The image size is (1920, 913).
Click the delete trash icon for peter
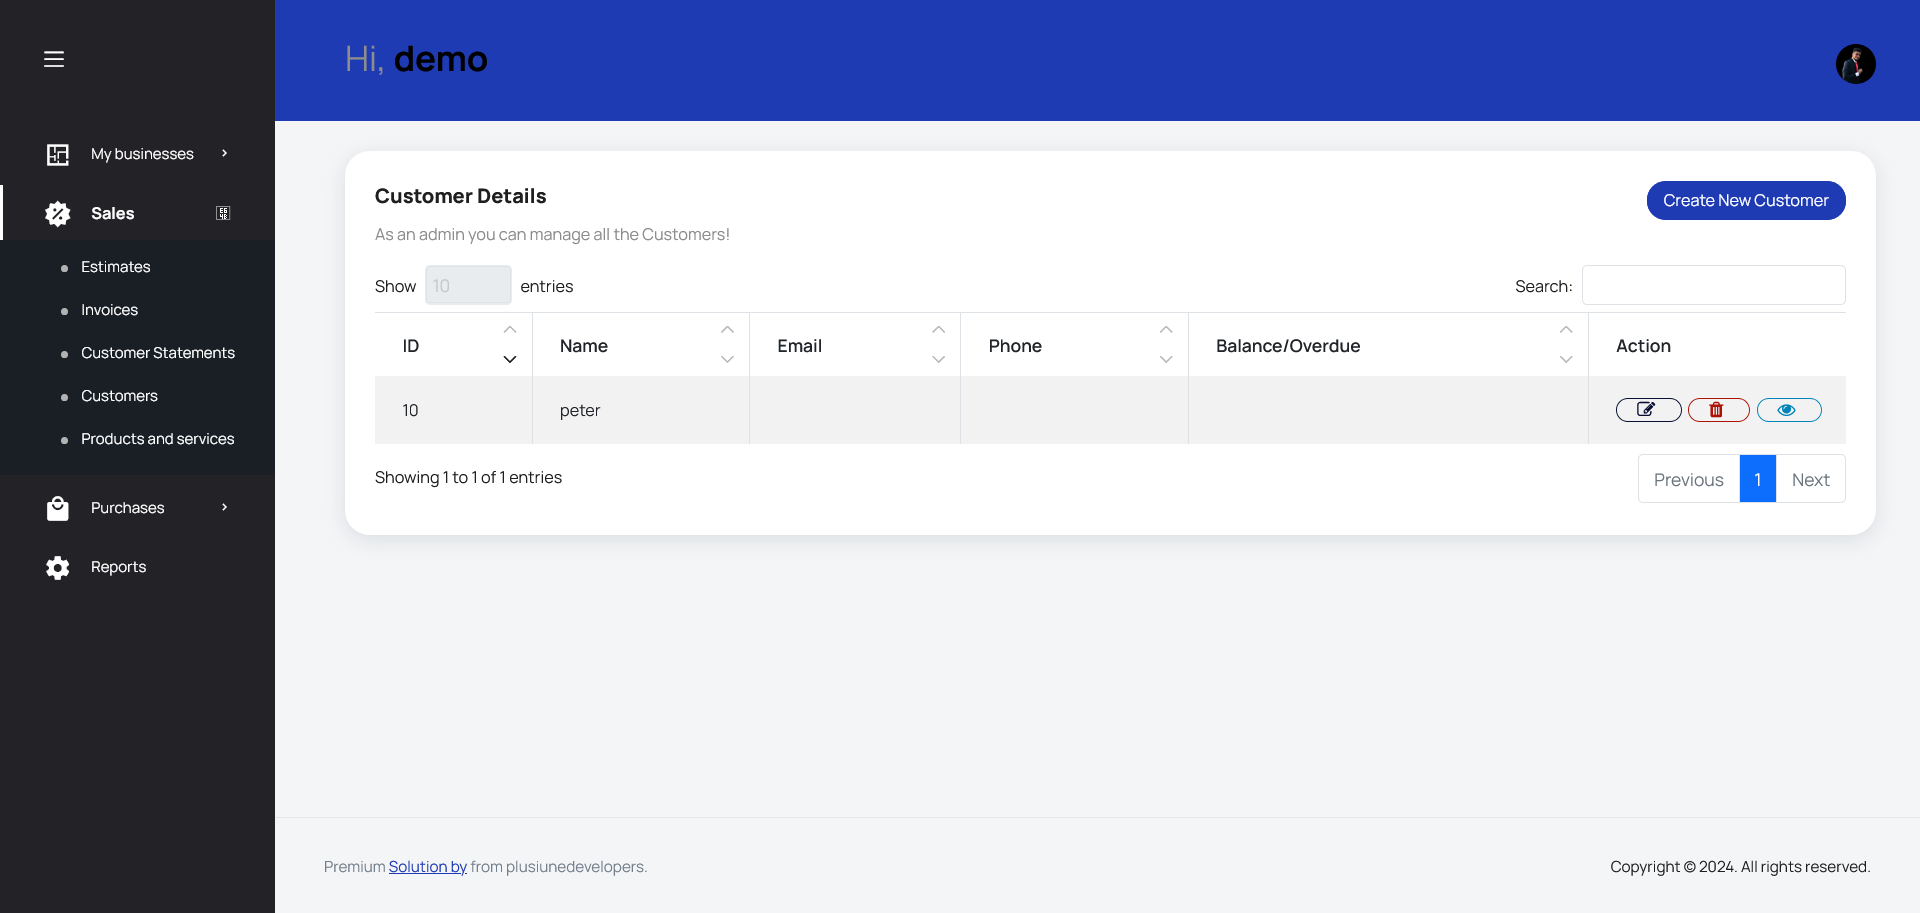(x=1717, y=410)
